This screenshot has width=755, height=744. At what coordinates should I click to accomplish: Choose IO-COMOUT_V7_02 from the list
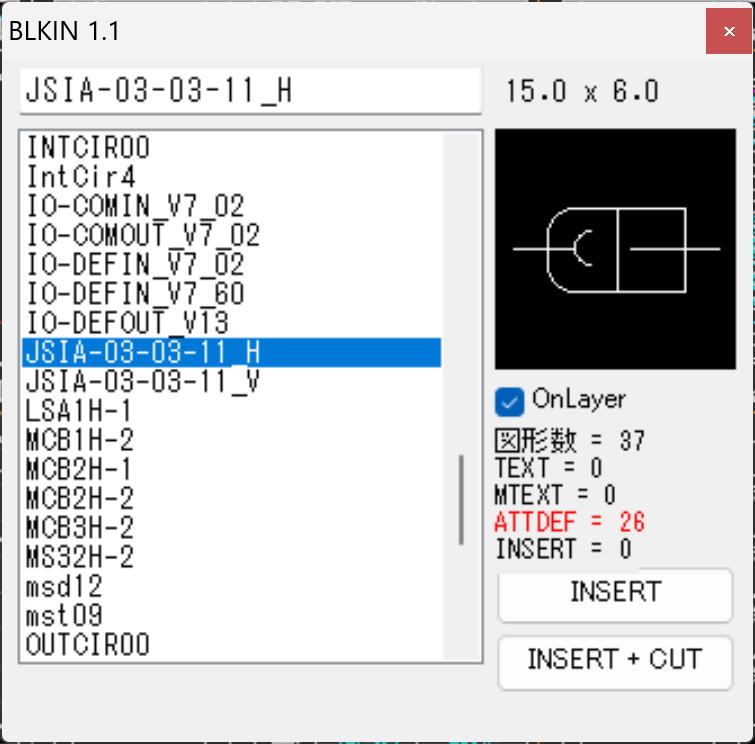click(x=143, y=236)
